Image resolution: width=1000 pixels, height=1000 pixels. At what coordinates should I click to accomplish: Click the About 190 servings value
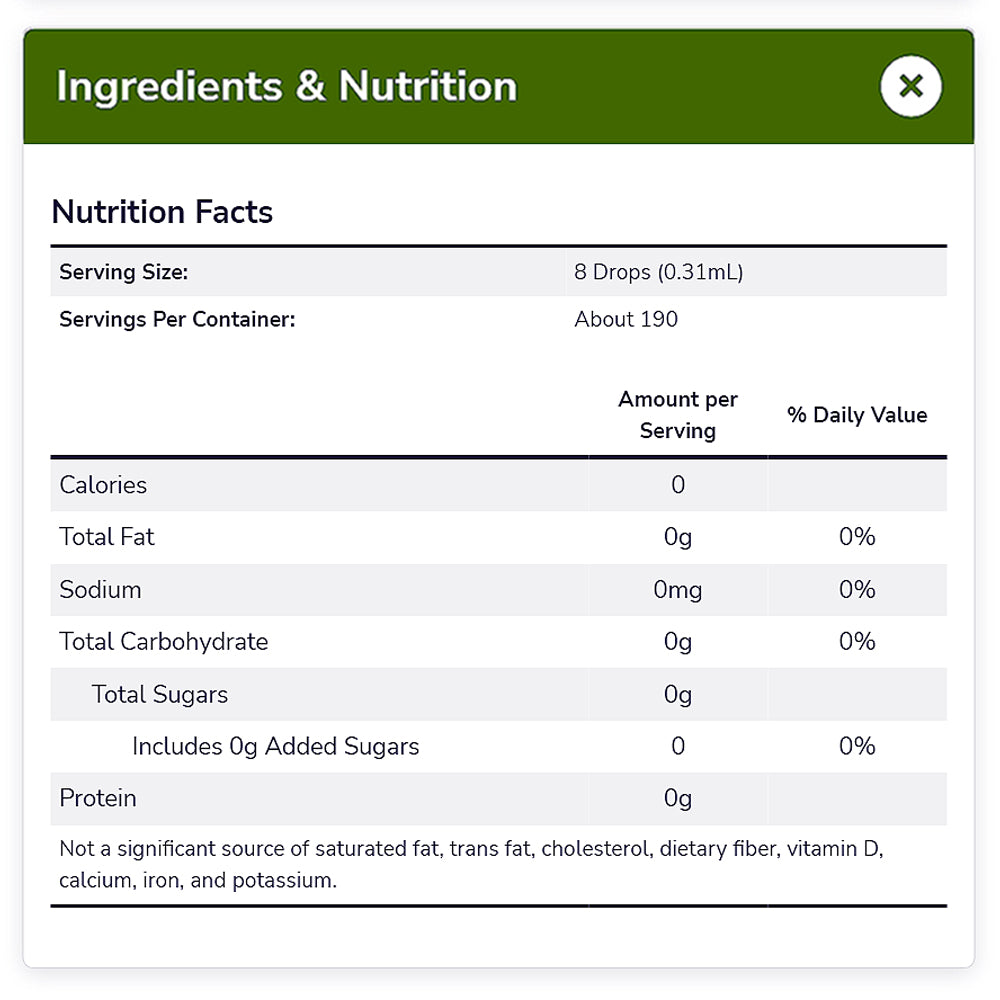626,320
